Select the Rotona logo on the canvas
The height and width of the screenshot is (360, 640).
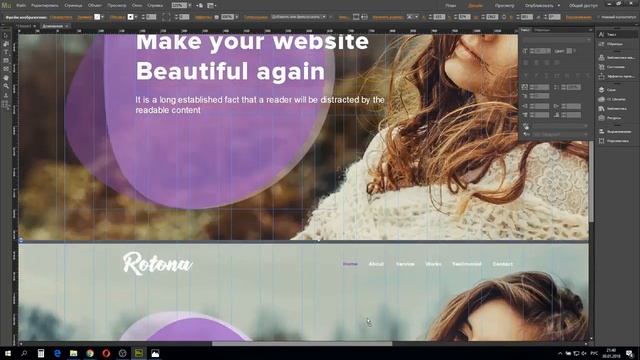[158, 263]
